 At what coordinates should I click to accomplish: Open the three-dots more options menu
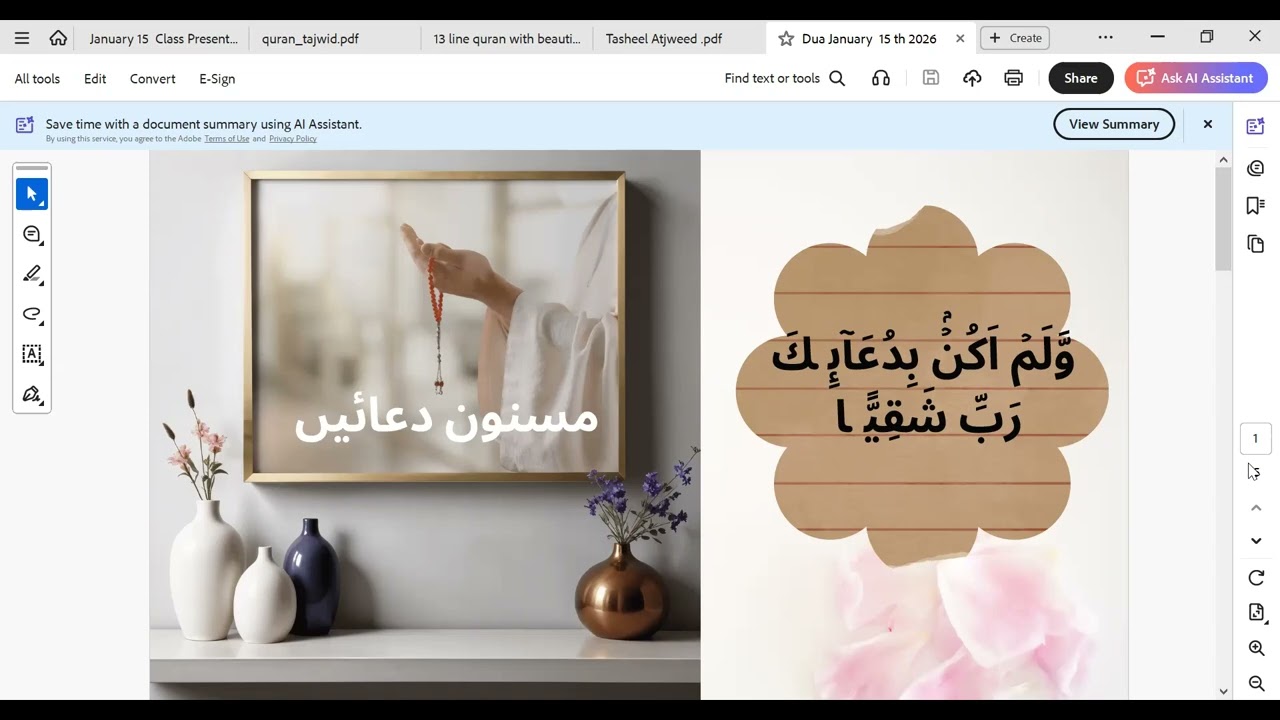pyautogui.click(x=1105, y=37)
